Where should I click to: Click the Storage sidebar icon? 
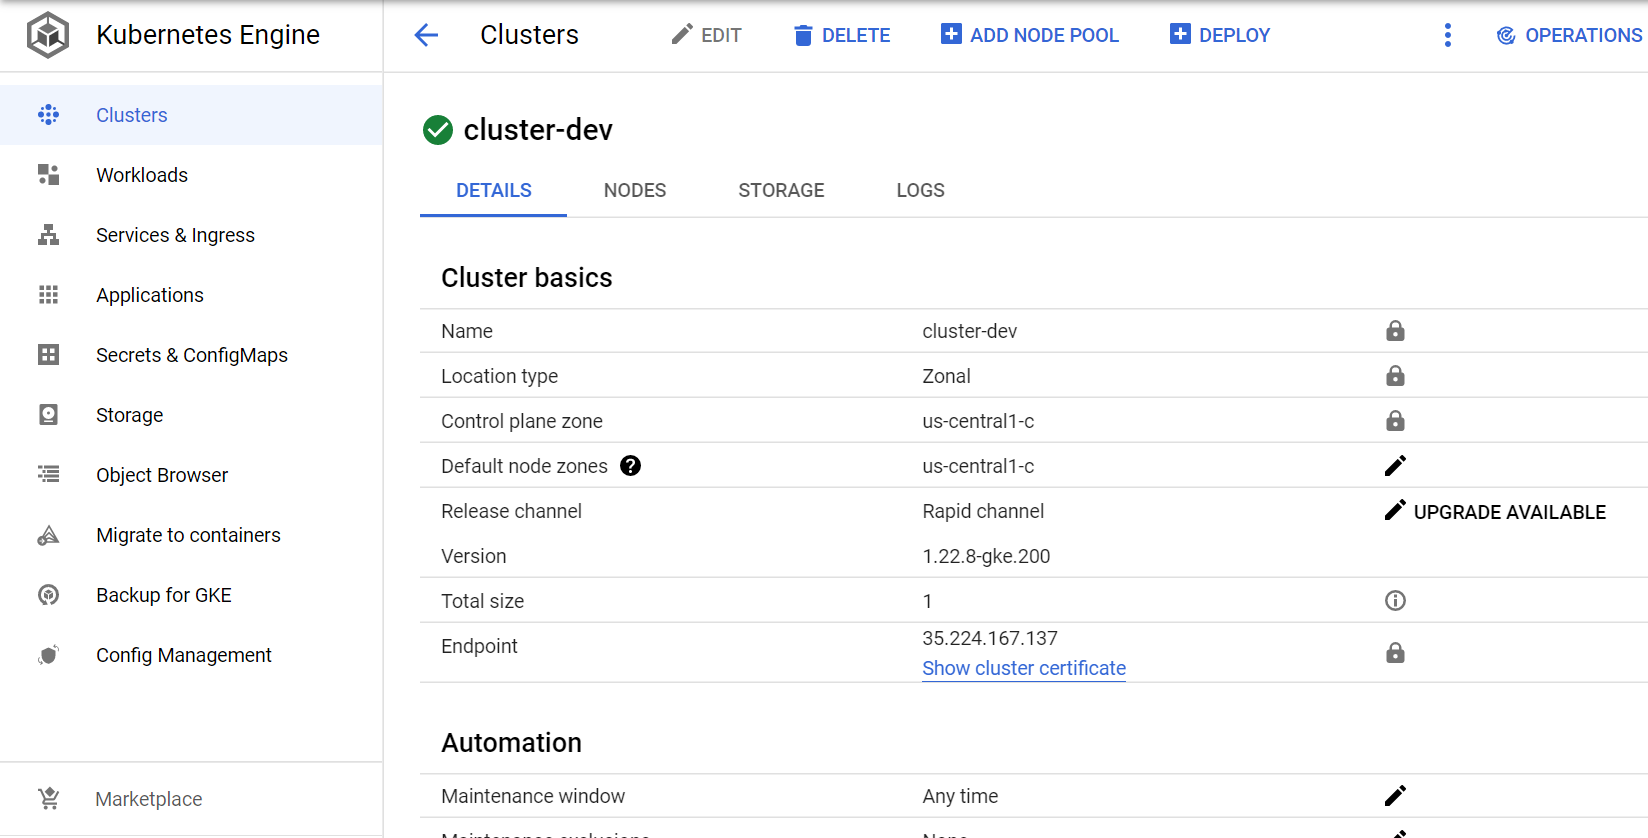click(x=48, y=415)
